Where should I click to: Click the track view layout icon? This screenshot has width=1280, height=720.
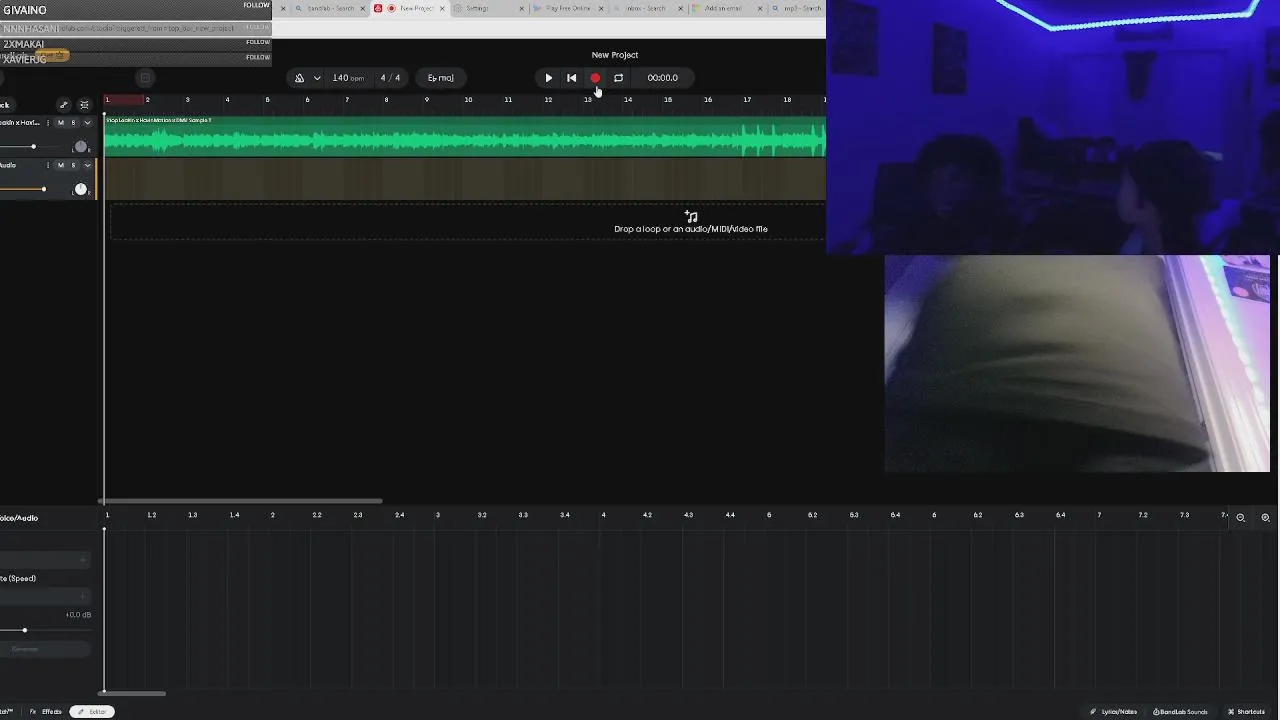click(84, 105)
